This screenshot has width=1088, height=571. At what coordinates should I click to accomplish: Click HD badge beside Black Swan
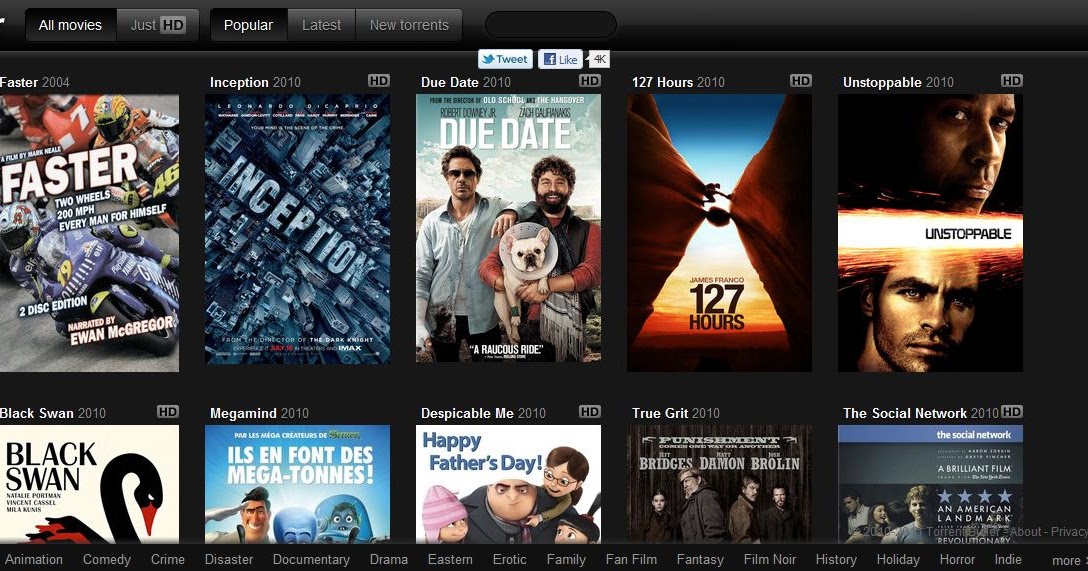click(x=168, y=412)
